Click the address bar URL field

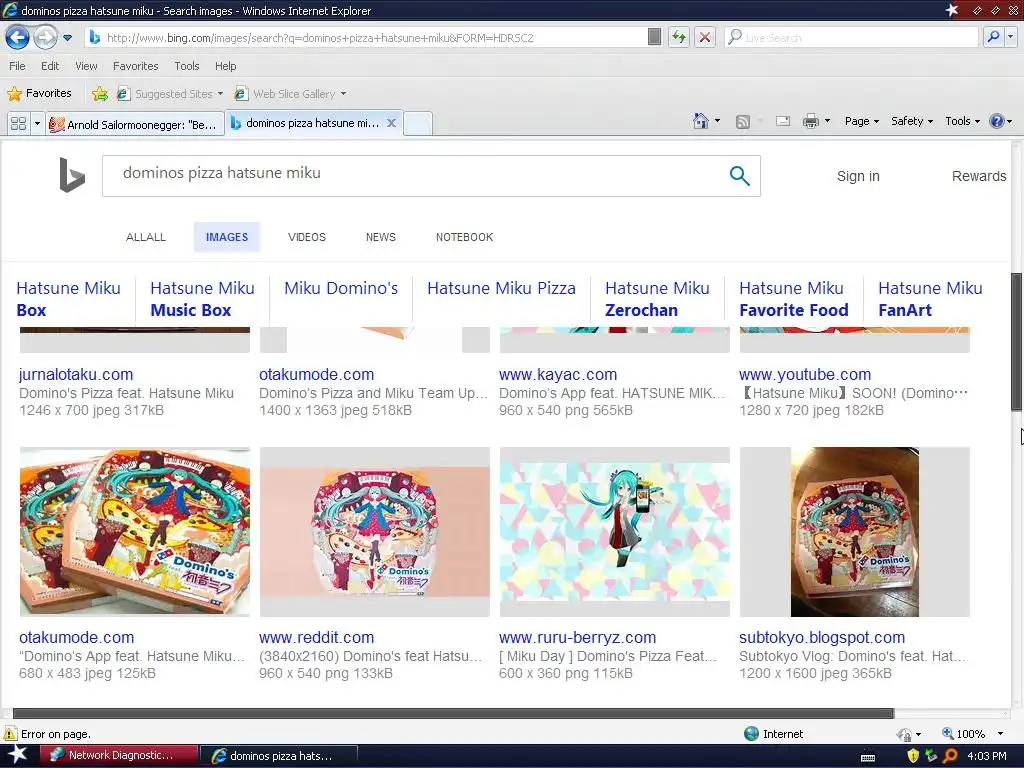(366, 38)
